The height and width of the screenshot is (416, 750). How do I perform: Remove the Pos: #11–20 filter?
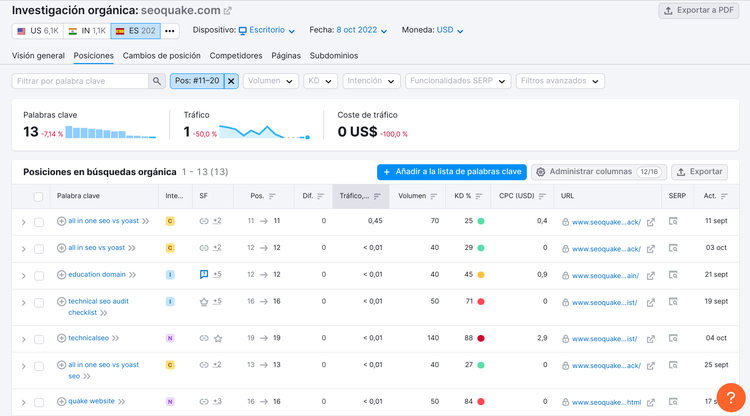pyautogui.click(x=231, y=81)
